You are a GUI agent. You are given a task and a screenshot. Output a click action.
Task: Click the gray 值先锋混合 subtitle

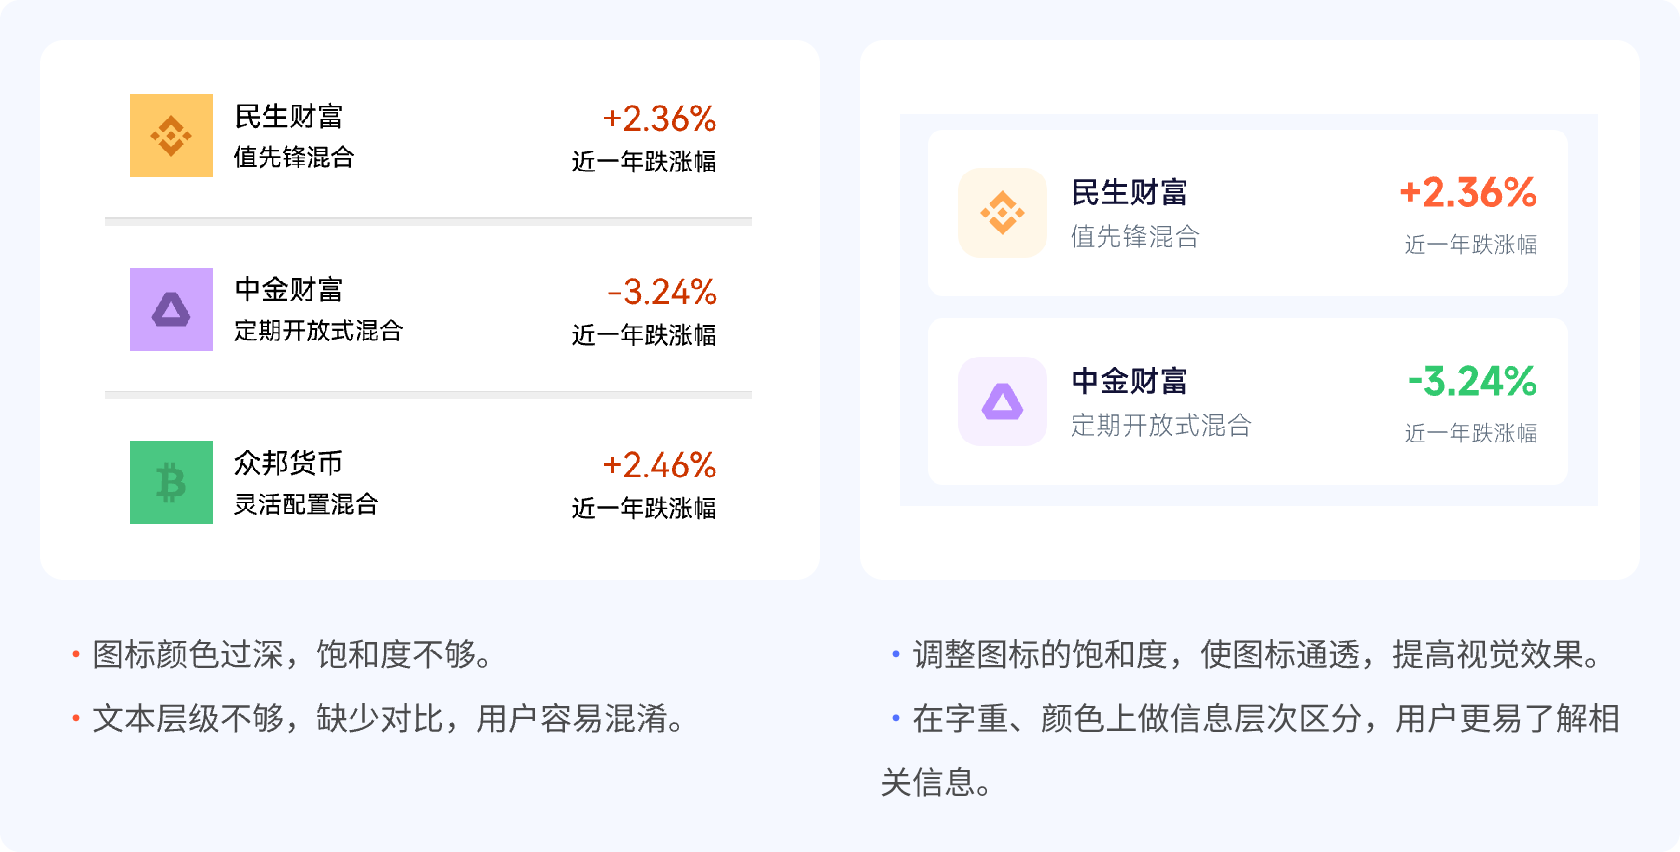[x=1135, y=237]
